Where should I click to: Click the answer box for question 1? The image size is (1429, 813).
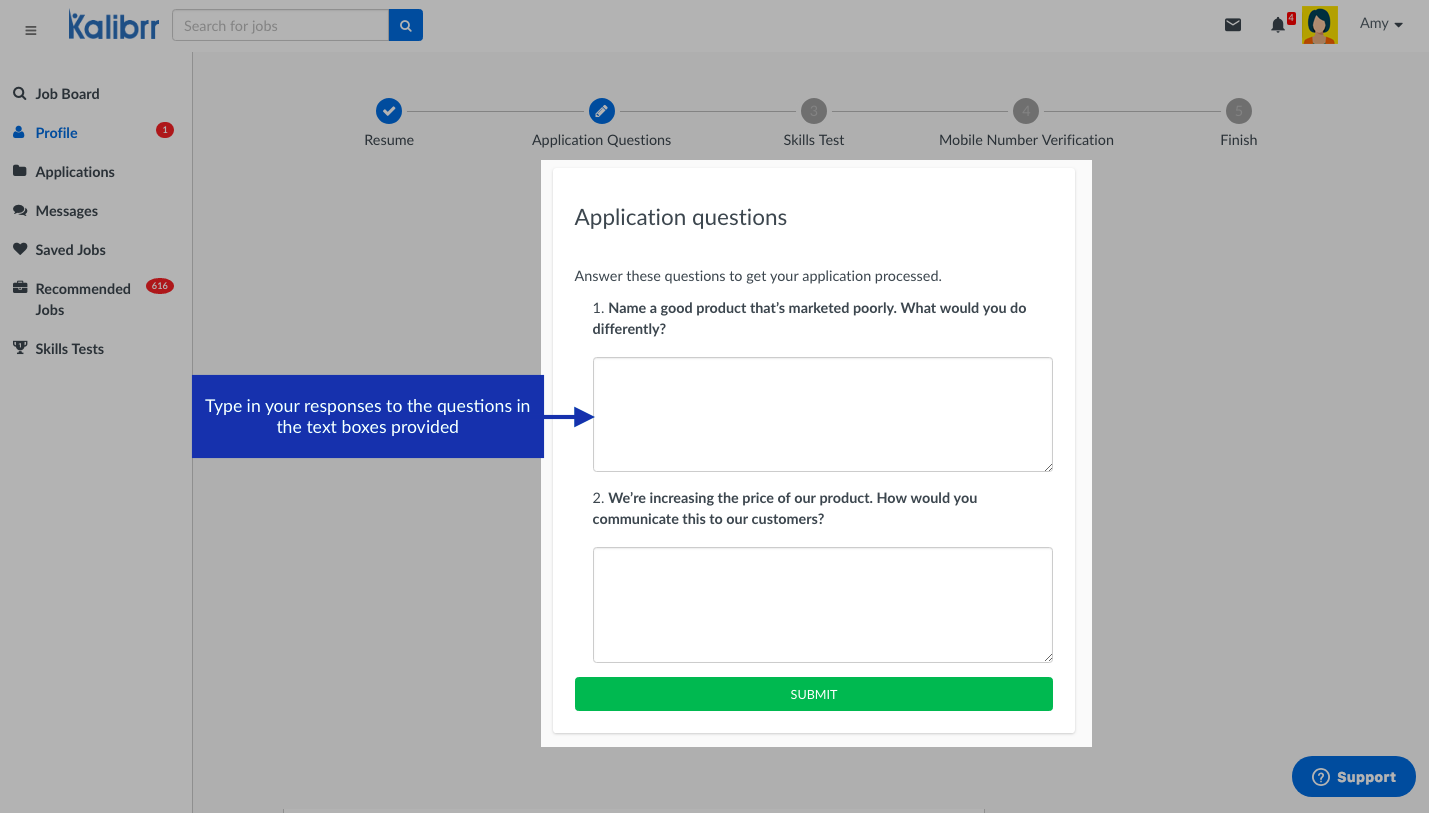822,414
